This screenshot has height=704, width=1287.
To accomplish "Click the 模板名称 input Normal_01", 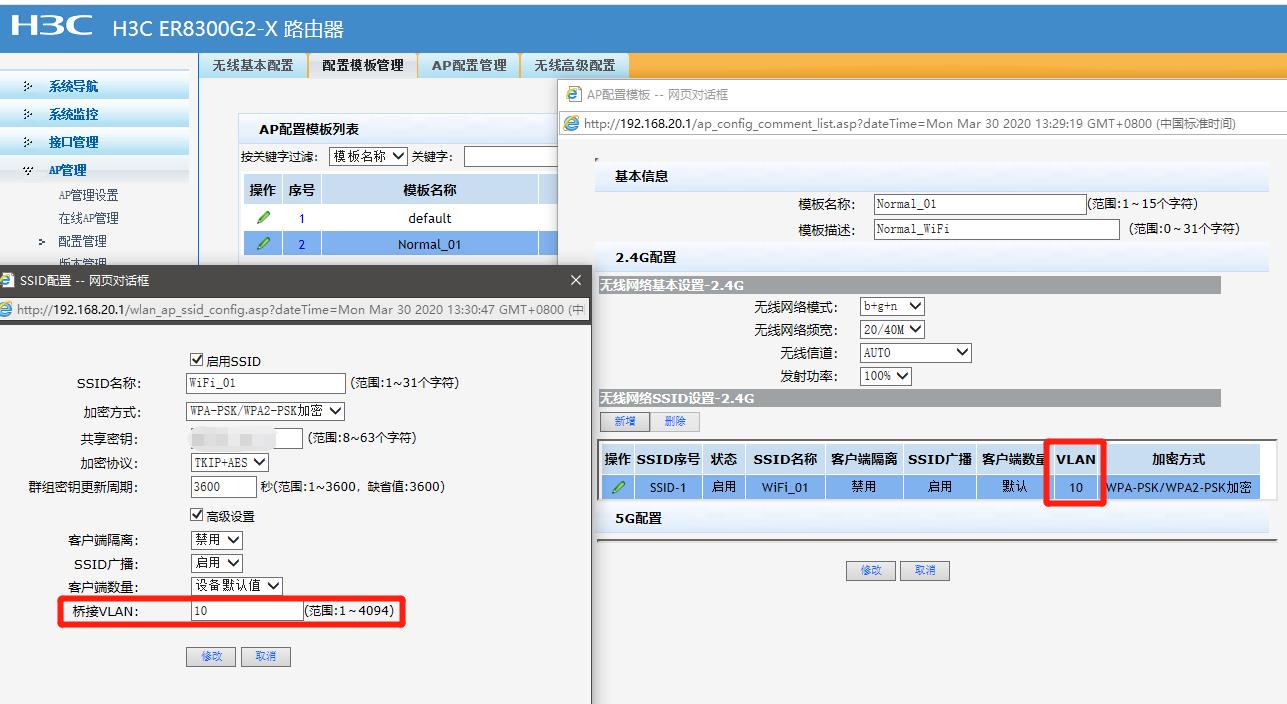I will 980,204.
